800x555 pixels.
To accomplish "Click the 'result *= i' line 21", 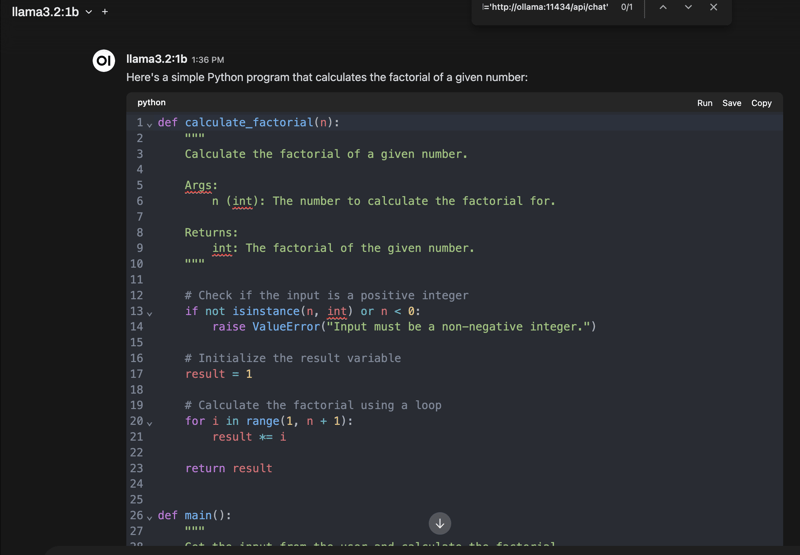I will click(x=249, y=437).
